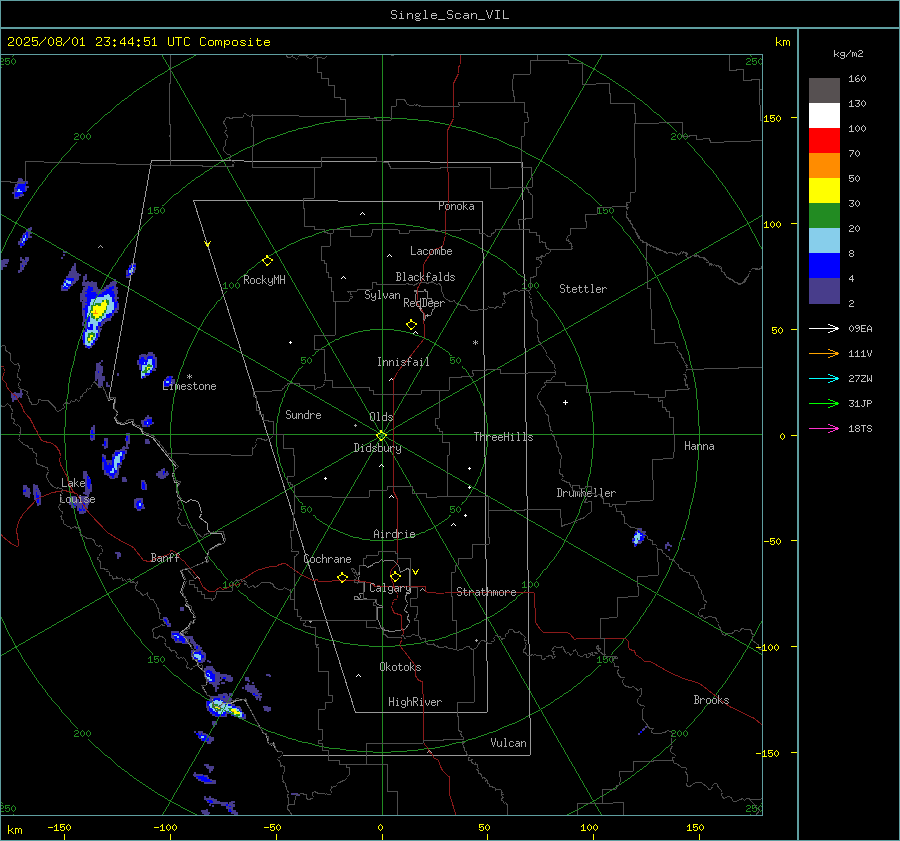This screenshot has width=900, height=841.
Task: Click the Limestone label
Action: (189, 386)
